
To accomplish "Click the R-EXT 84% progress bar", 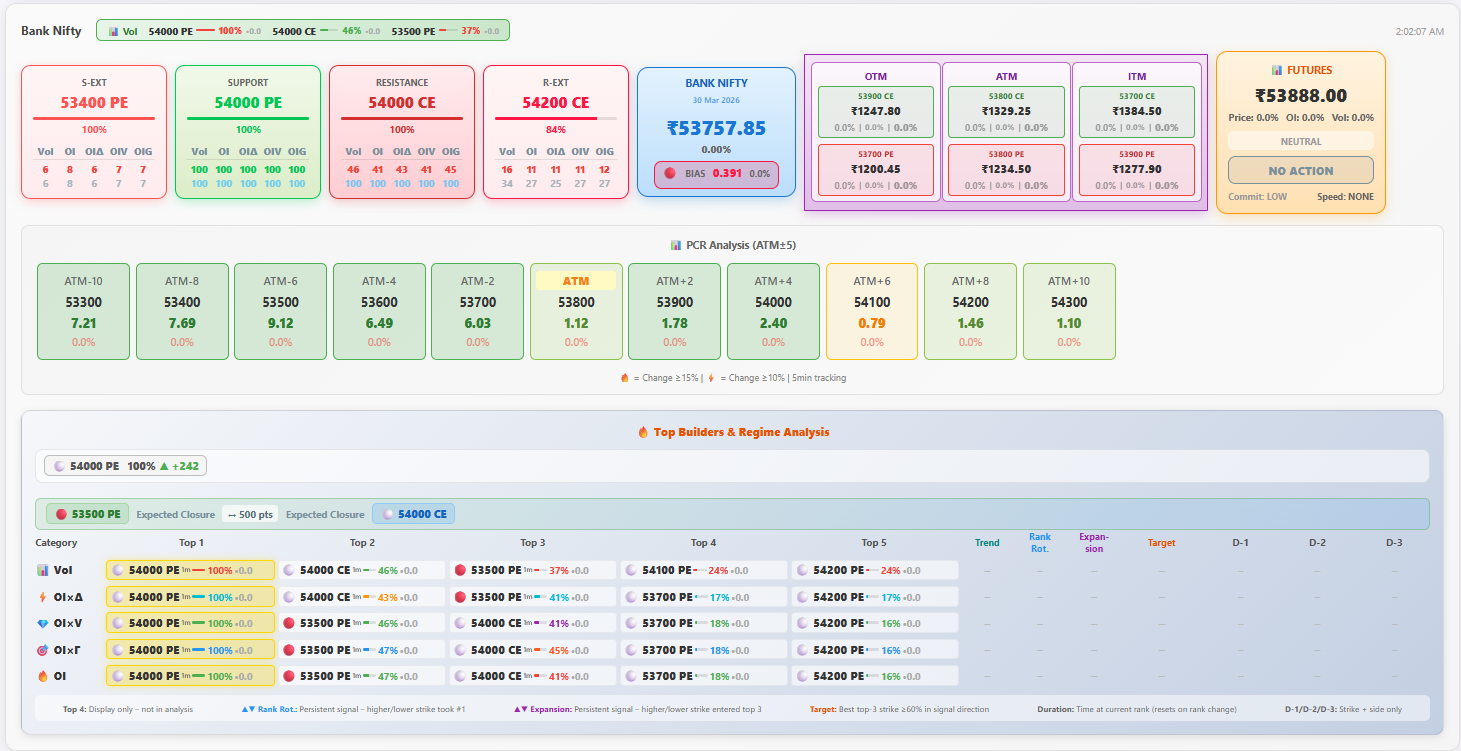I will pyautogui.click(x=556, y=118).
